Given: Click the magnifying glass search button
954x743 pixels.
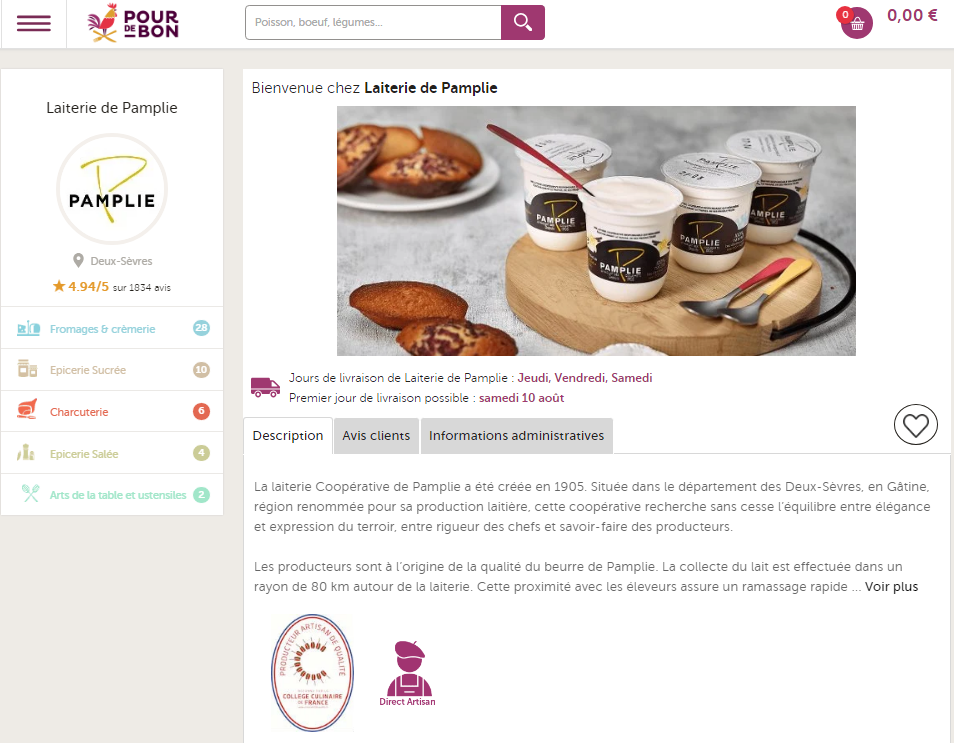Looking at the screenshot, I should 523,23.
